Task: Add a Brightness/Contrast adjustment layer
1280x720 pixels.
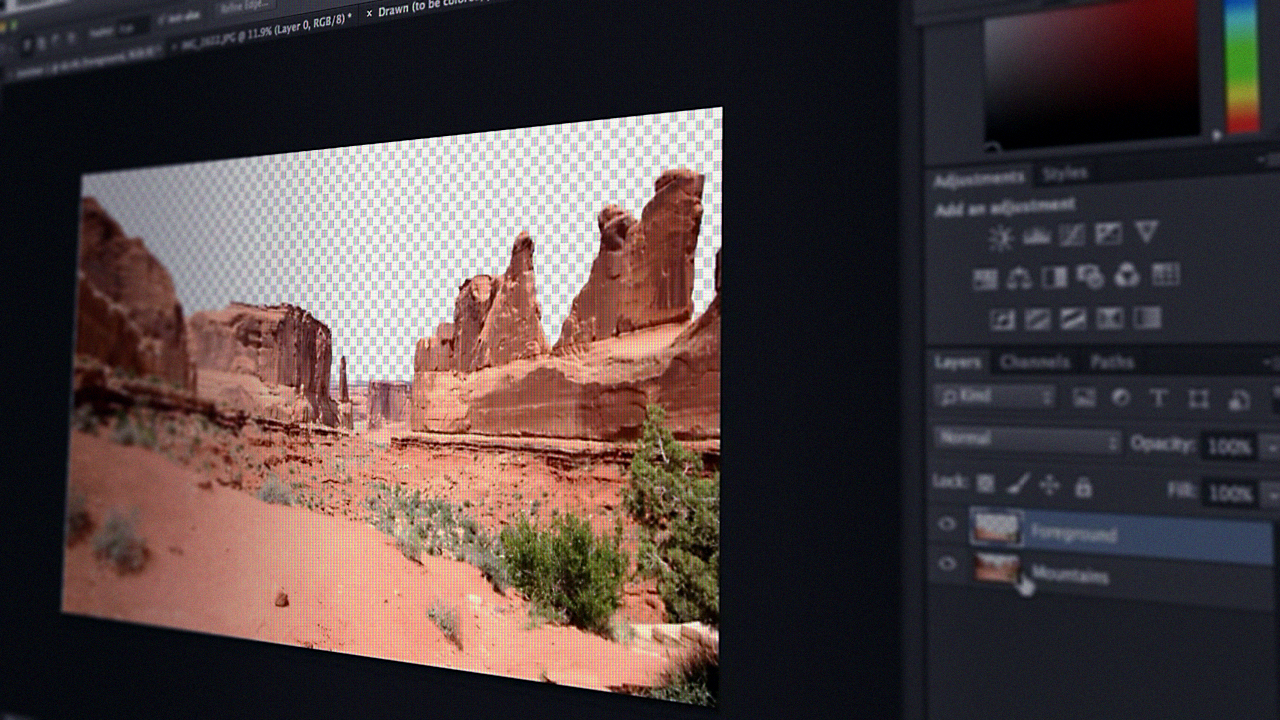Action: [1001, 234]
